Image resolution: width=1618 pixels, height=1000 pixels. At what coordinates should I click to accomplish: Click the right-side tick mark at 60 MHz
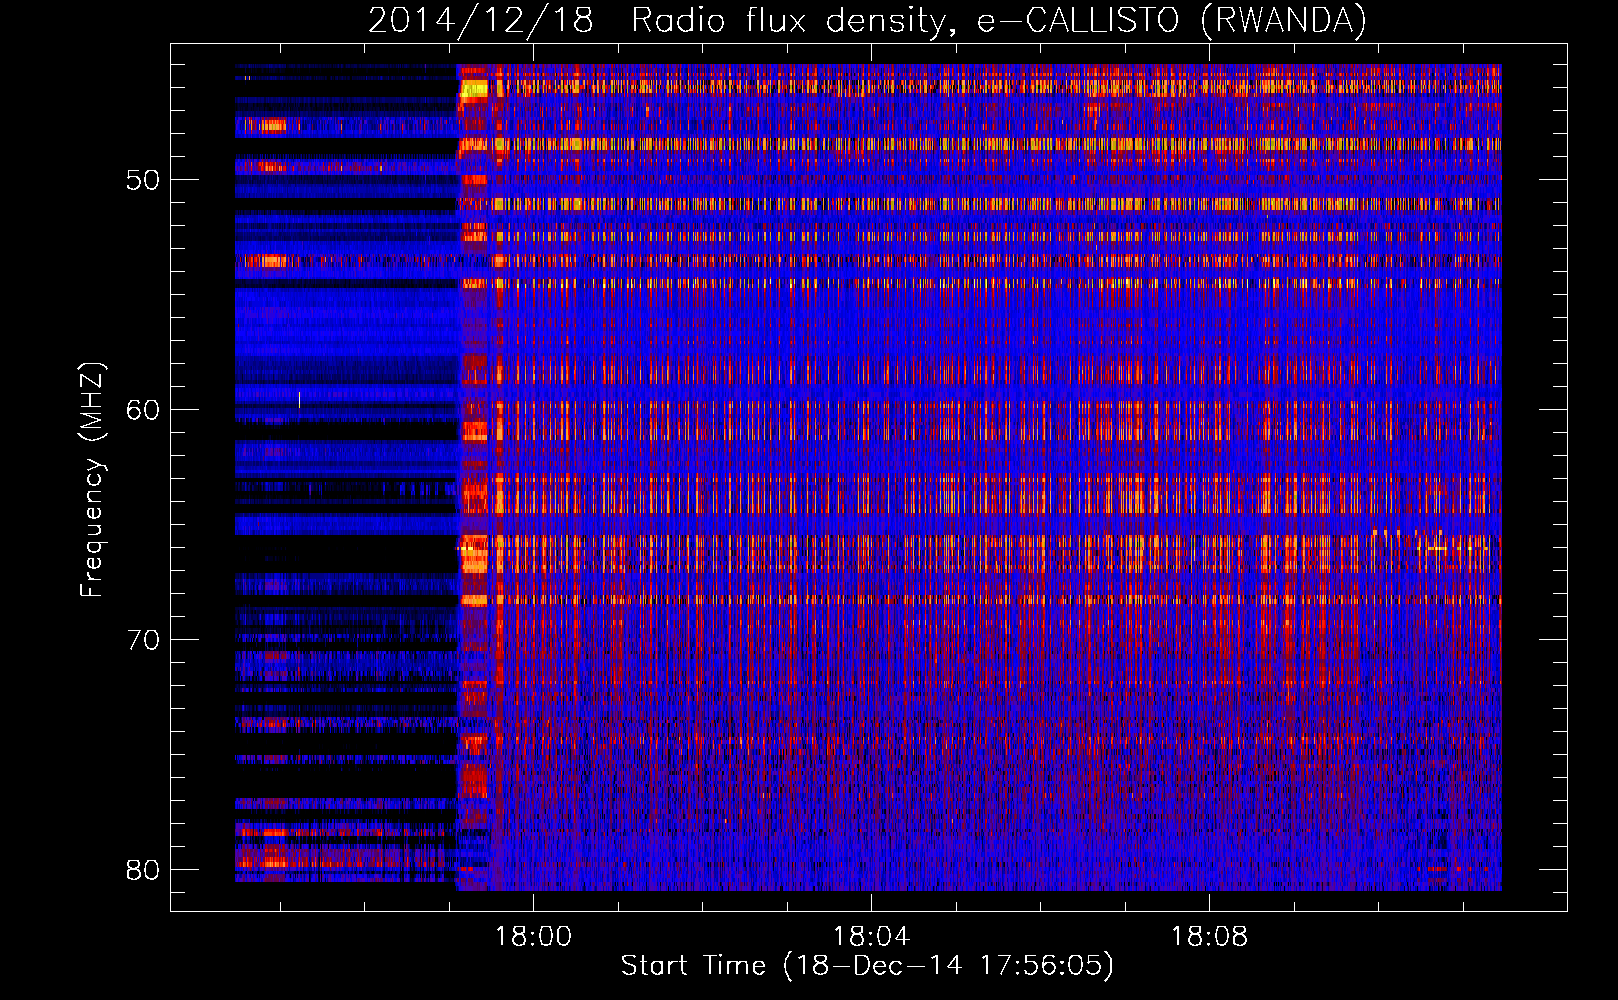click(1557, 409)
